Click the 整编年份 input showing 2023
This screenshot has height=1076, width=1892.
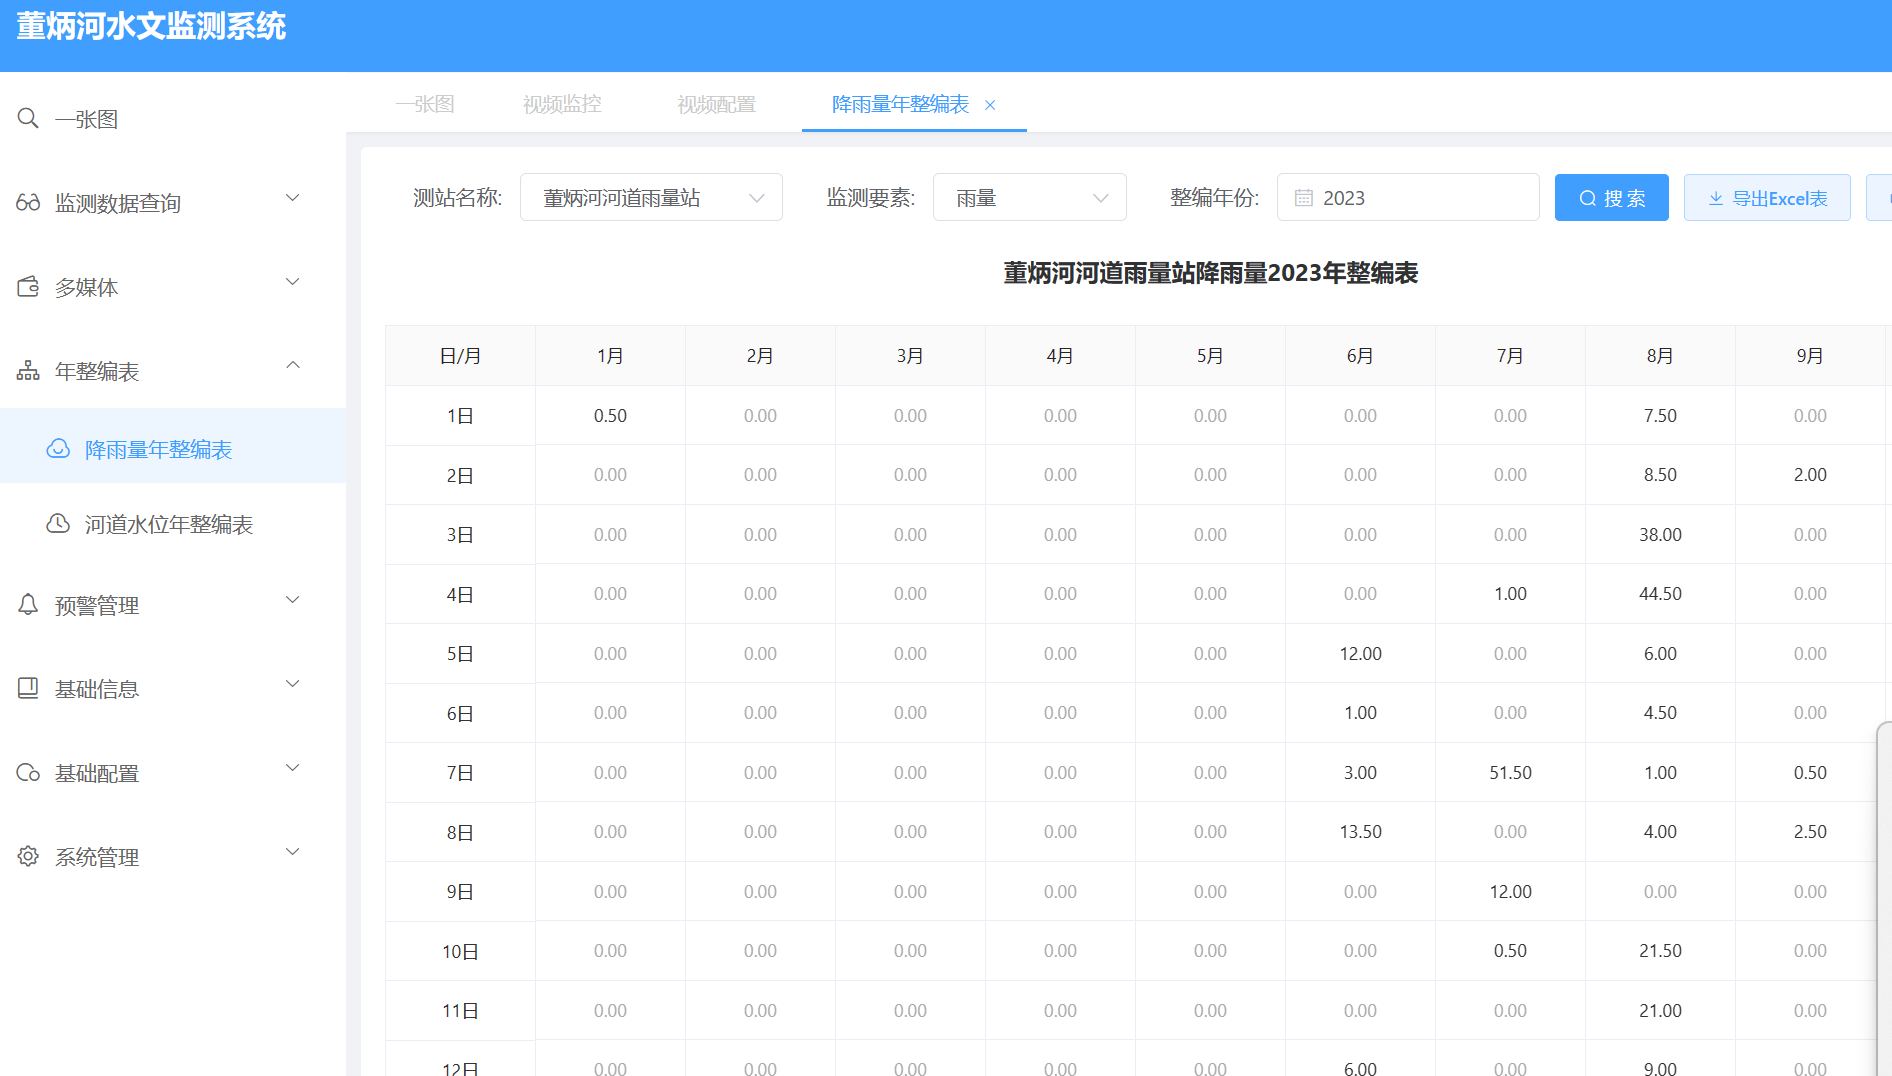pos(1408,198)
